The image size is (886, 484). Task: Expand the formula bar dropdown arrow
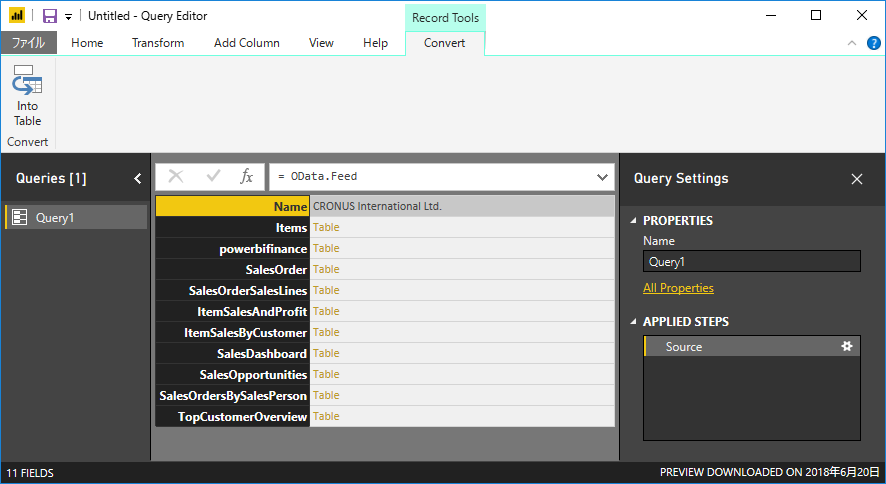pos(602,177)
